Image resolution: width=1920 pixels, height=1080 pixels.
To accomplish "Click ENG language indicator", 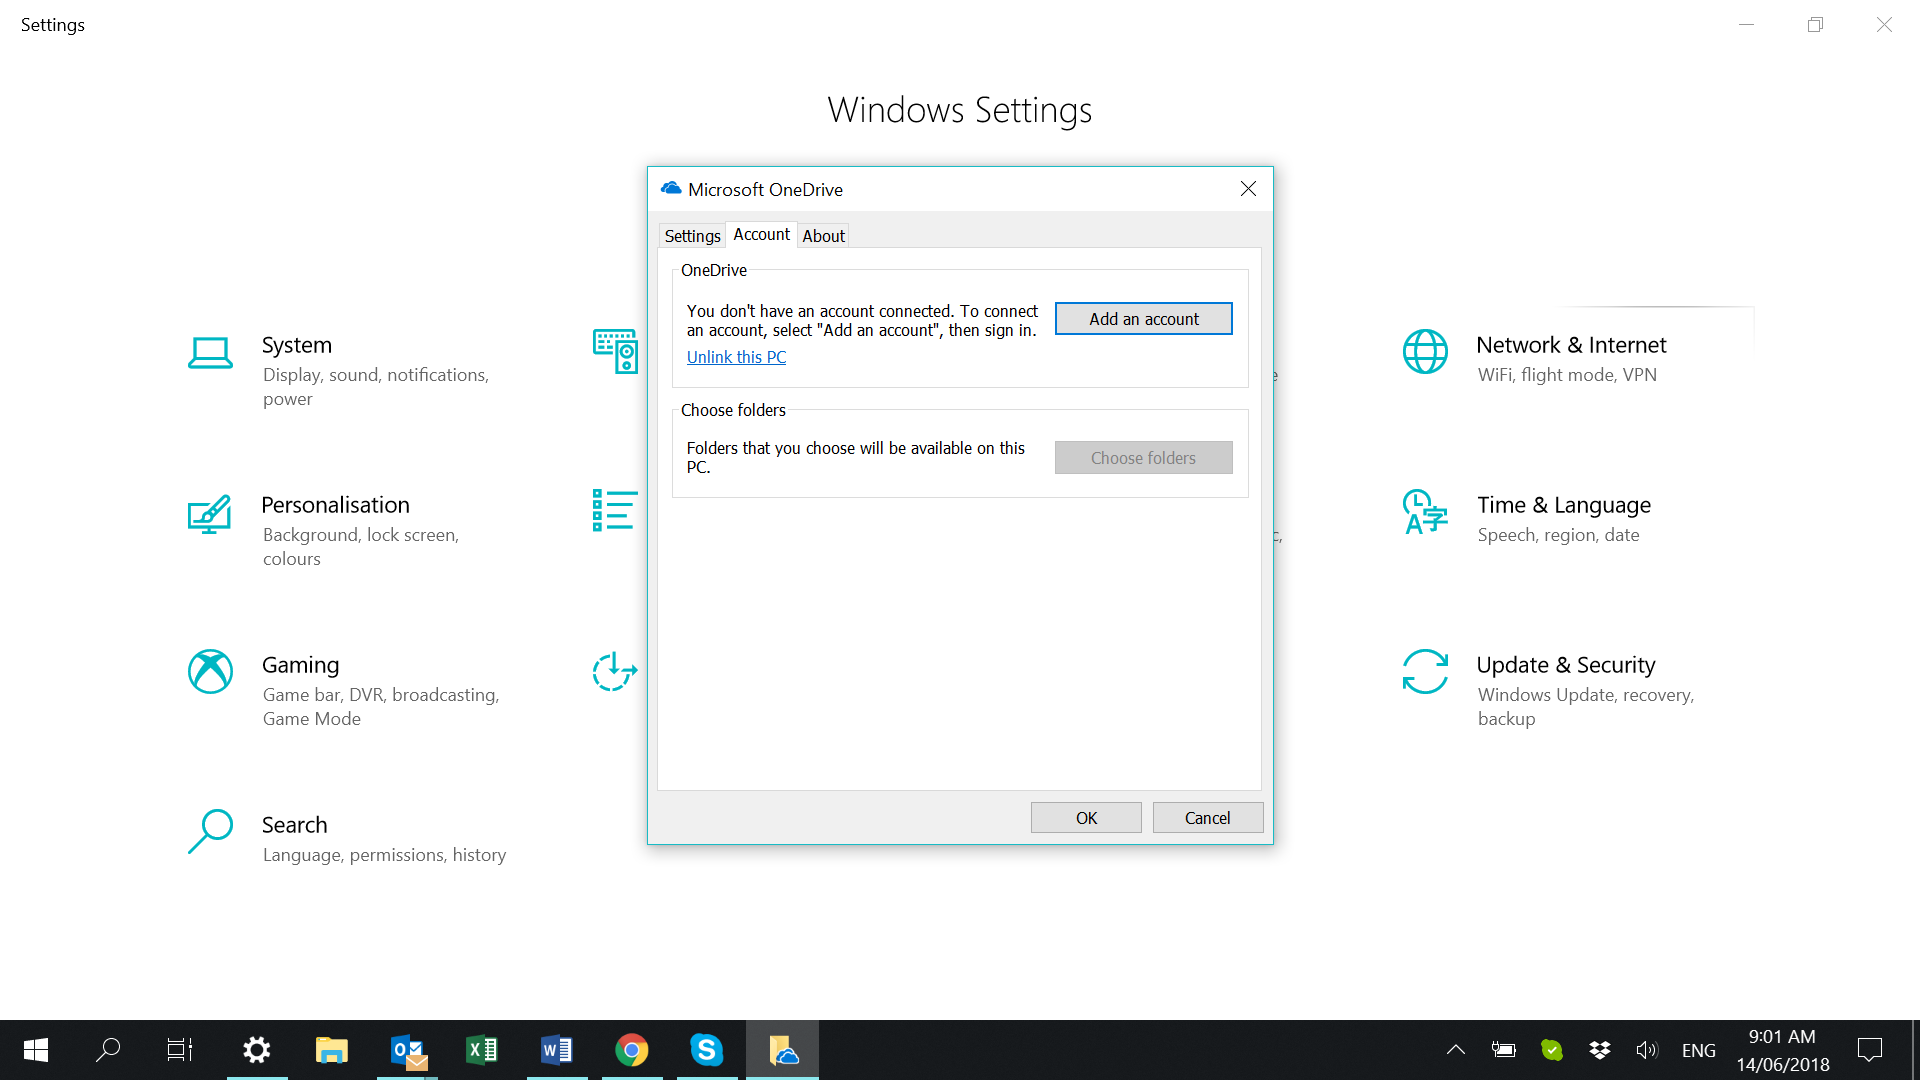I will pos(1698,1050).
